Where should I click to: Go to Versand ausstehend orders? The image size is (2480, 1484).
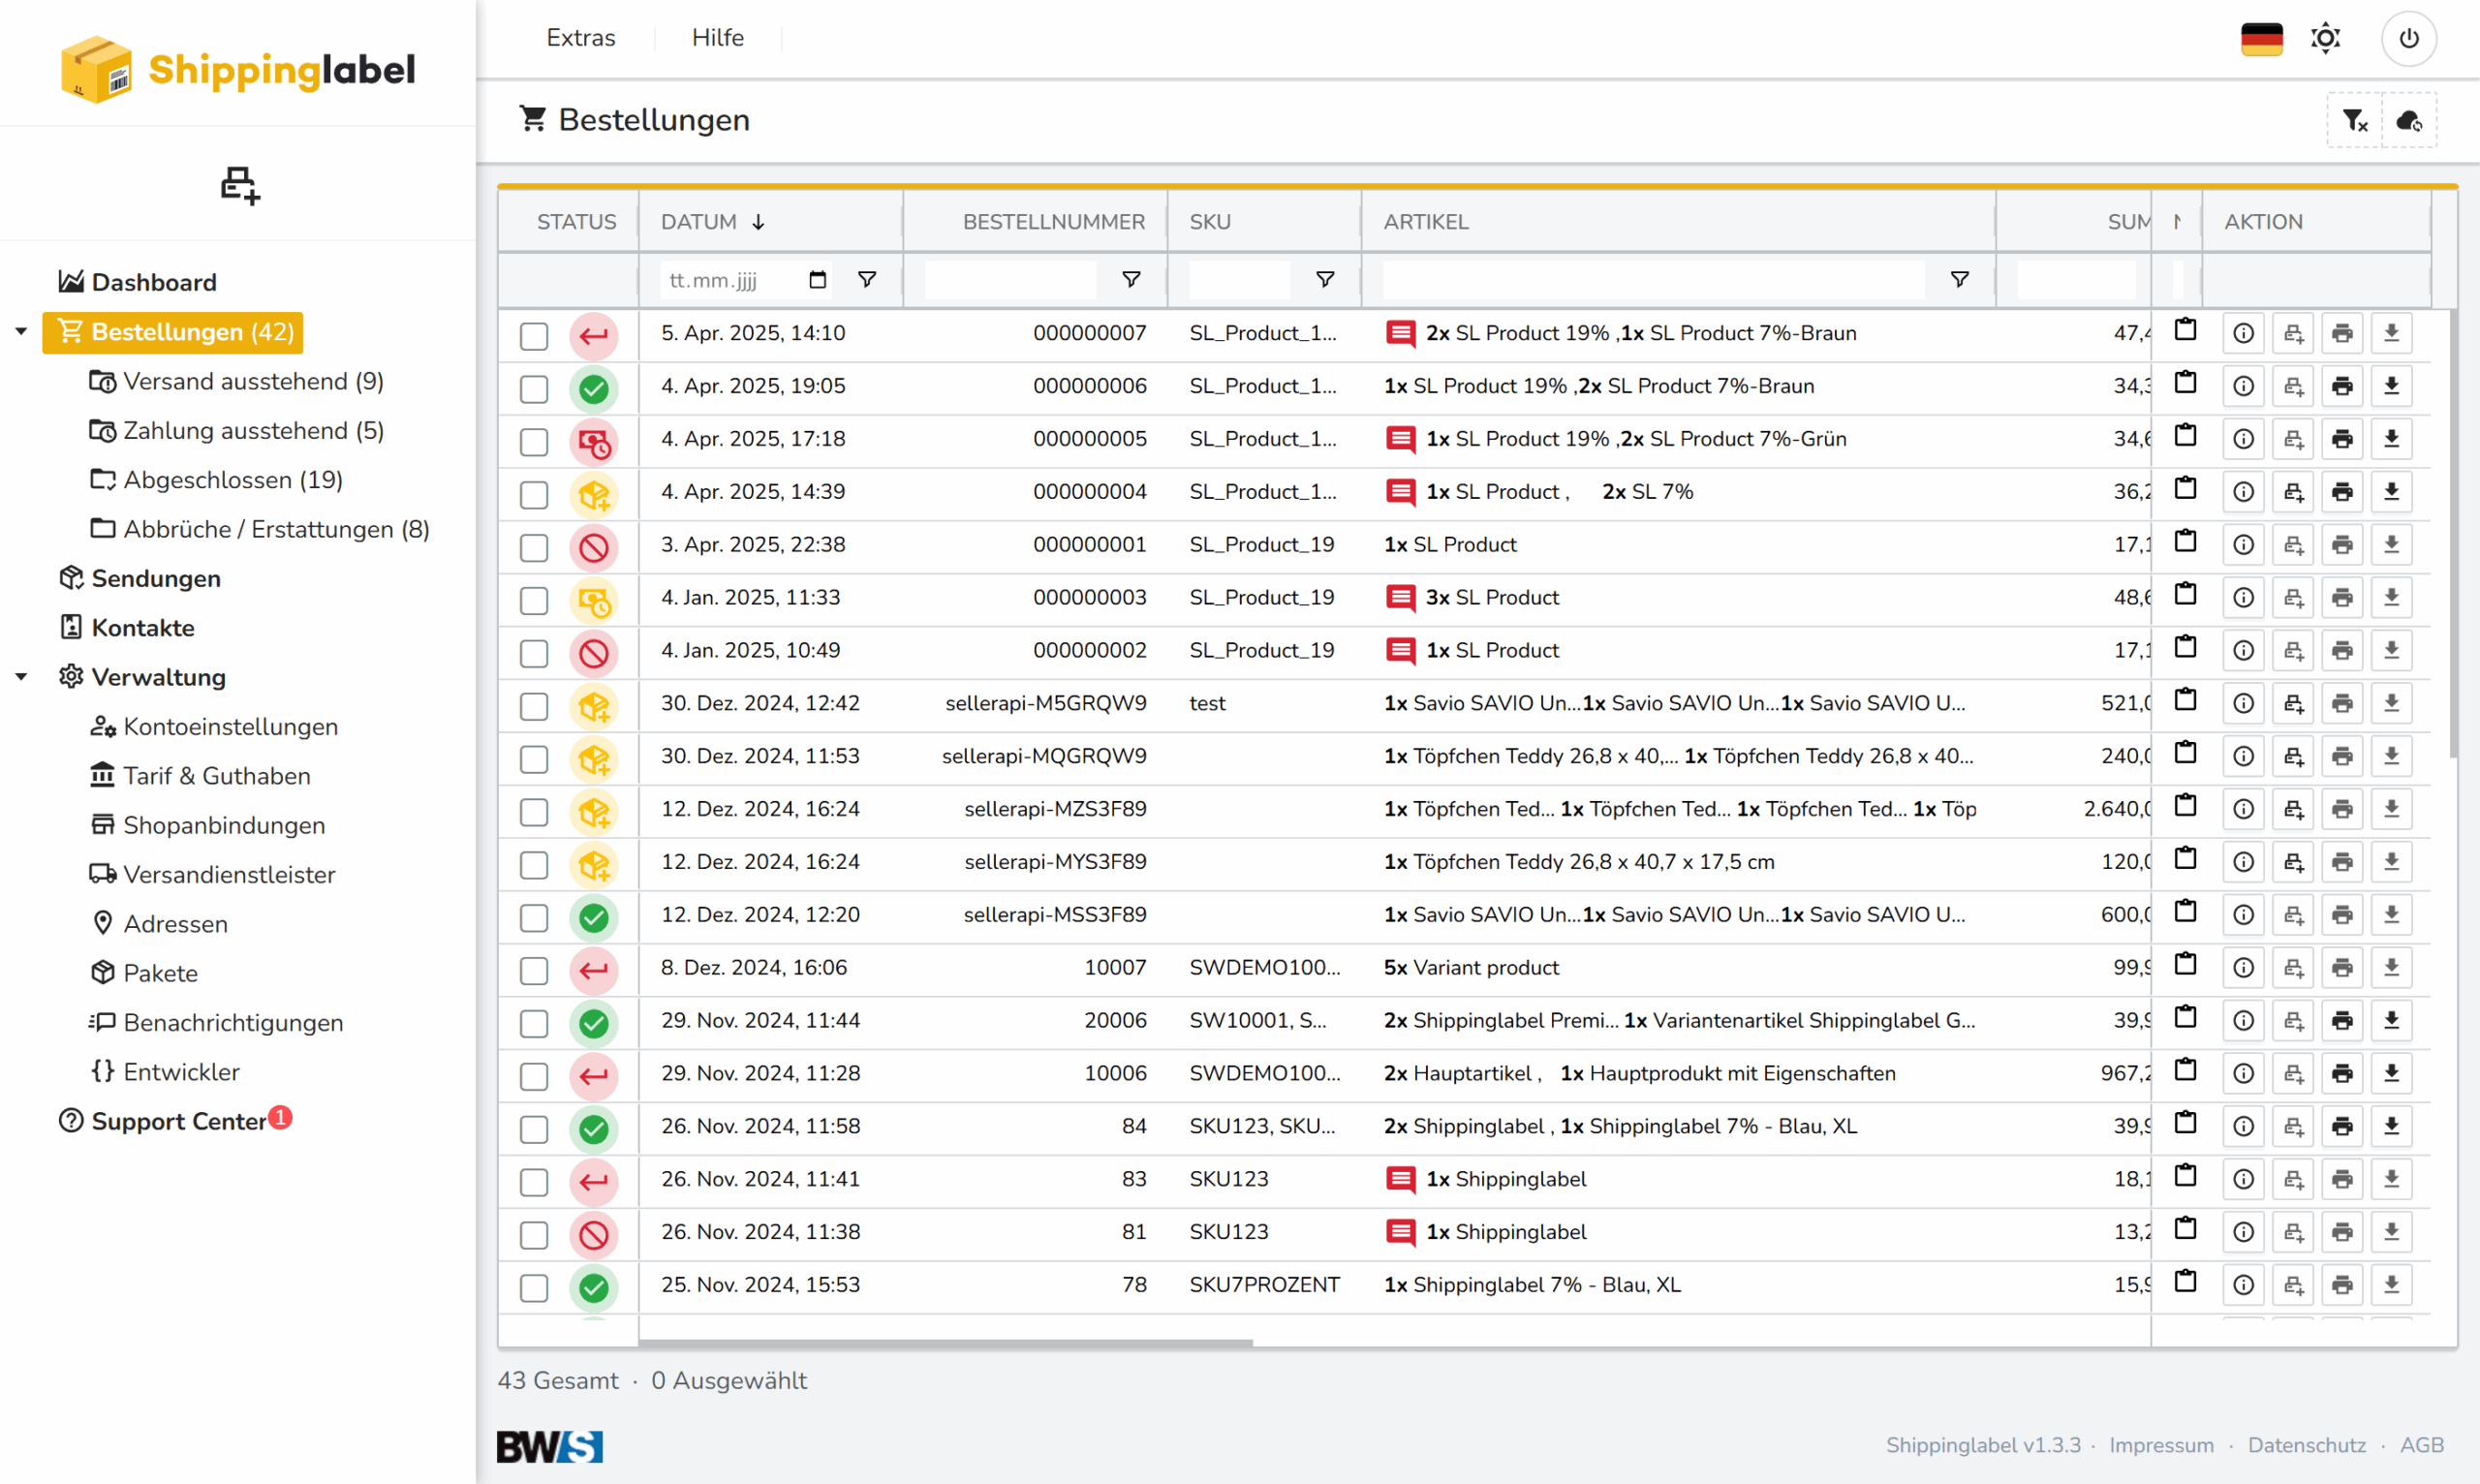[252, 382]
